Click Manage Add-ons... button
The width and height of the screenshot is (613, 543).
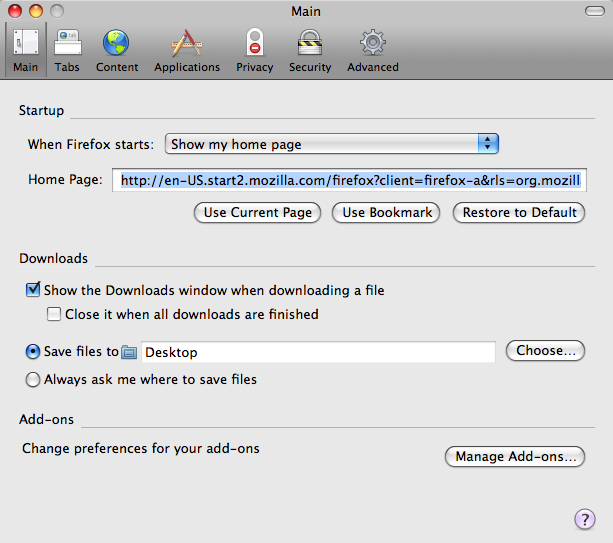pyautogui.click(x=515, y=457)
